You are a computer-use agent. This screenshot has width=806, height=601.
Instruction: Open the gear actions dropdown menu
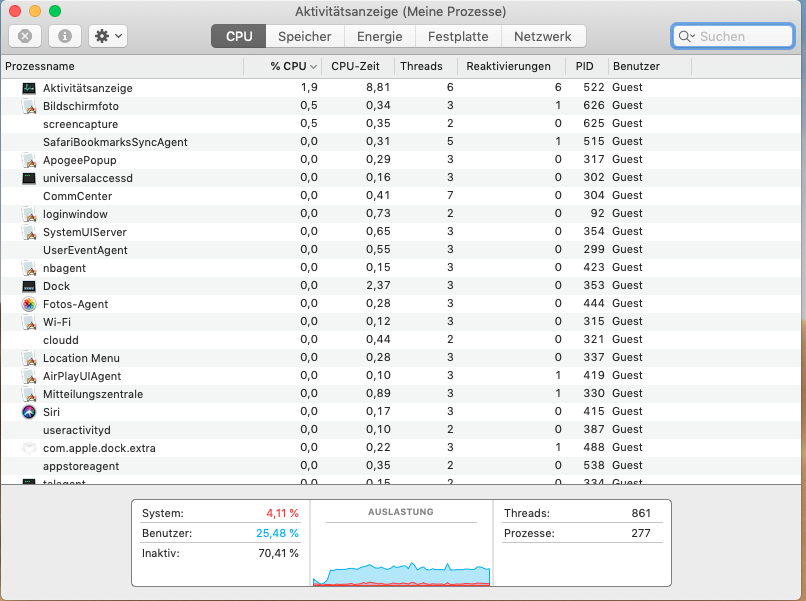(x=108, y=36)
